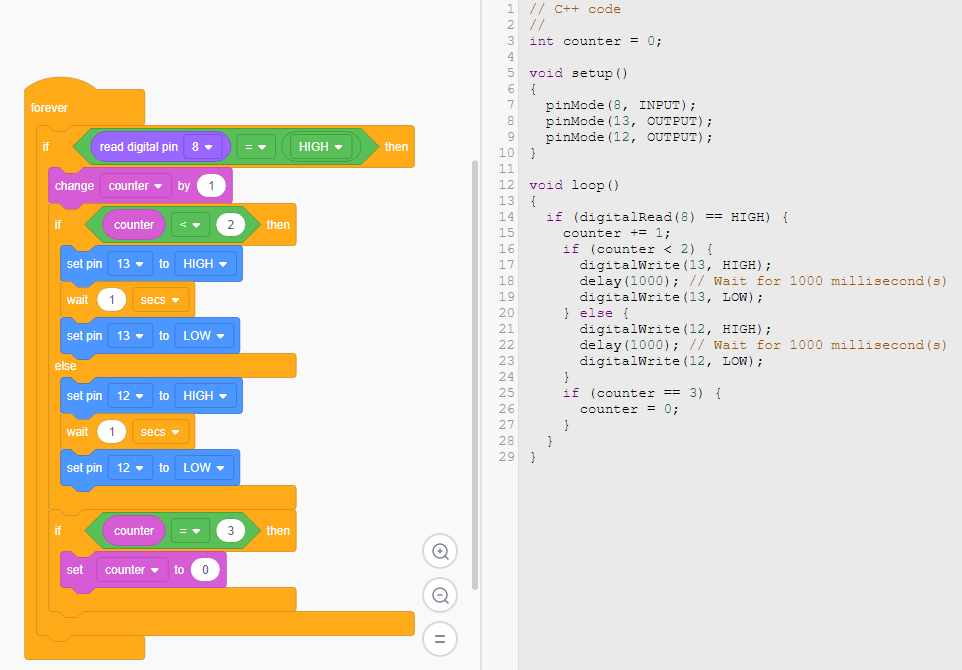The image size is (962, 670).
Task: Open HIGH value dropdown for pin 12
Action: coord(206,396)
